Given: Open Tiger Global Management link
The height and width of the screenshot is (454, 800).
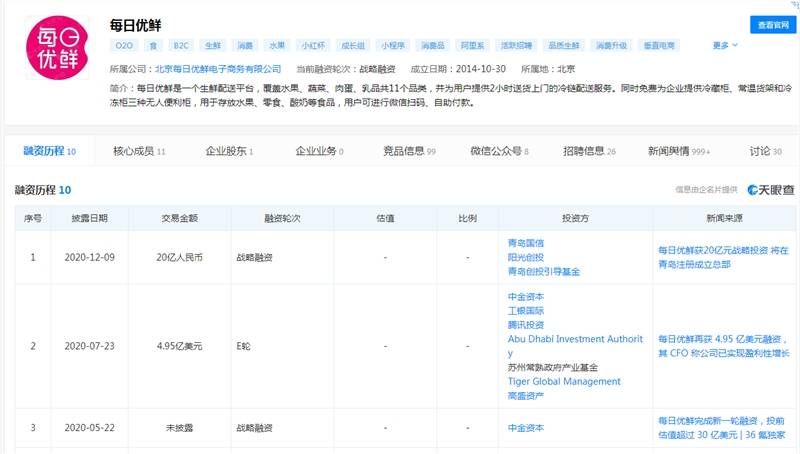Looking at the screenshot, I should 564,381.
